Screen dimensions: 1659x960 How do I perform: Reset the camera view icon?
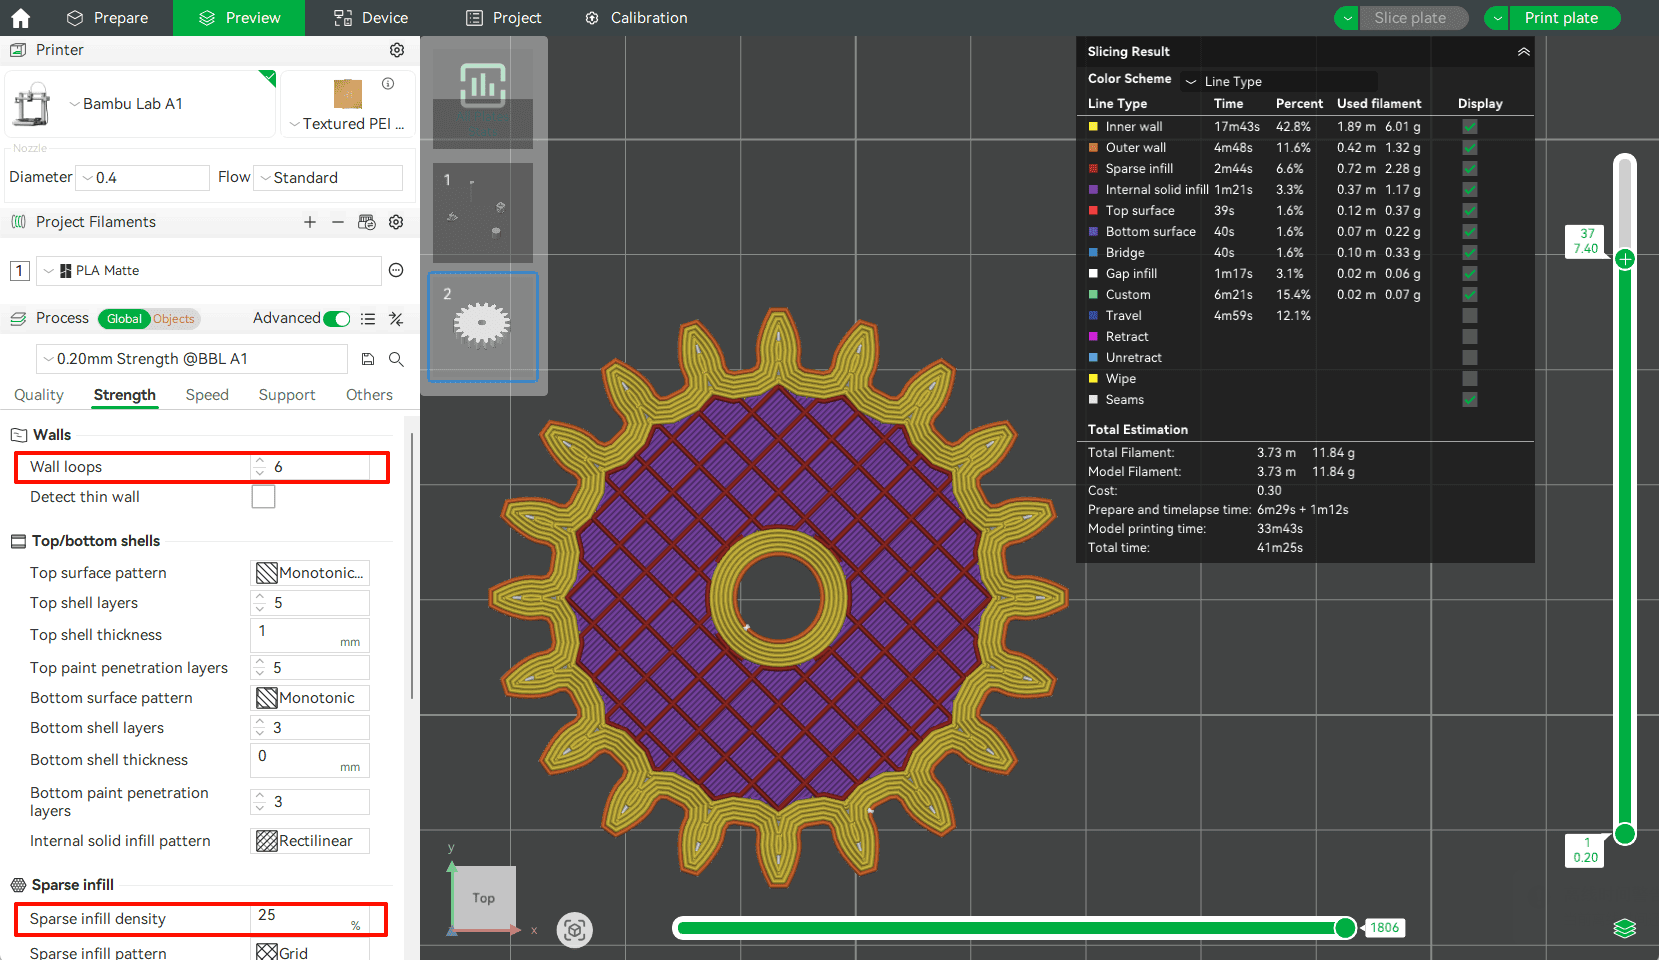click(x=575, y=930)
